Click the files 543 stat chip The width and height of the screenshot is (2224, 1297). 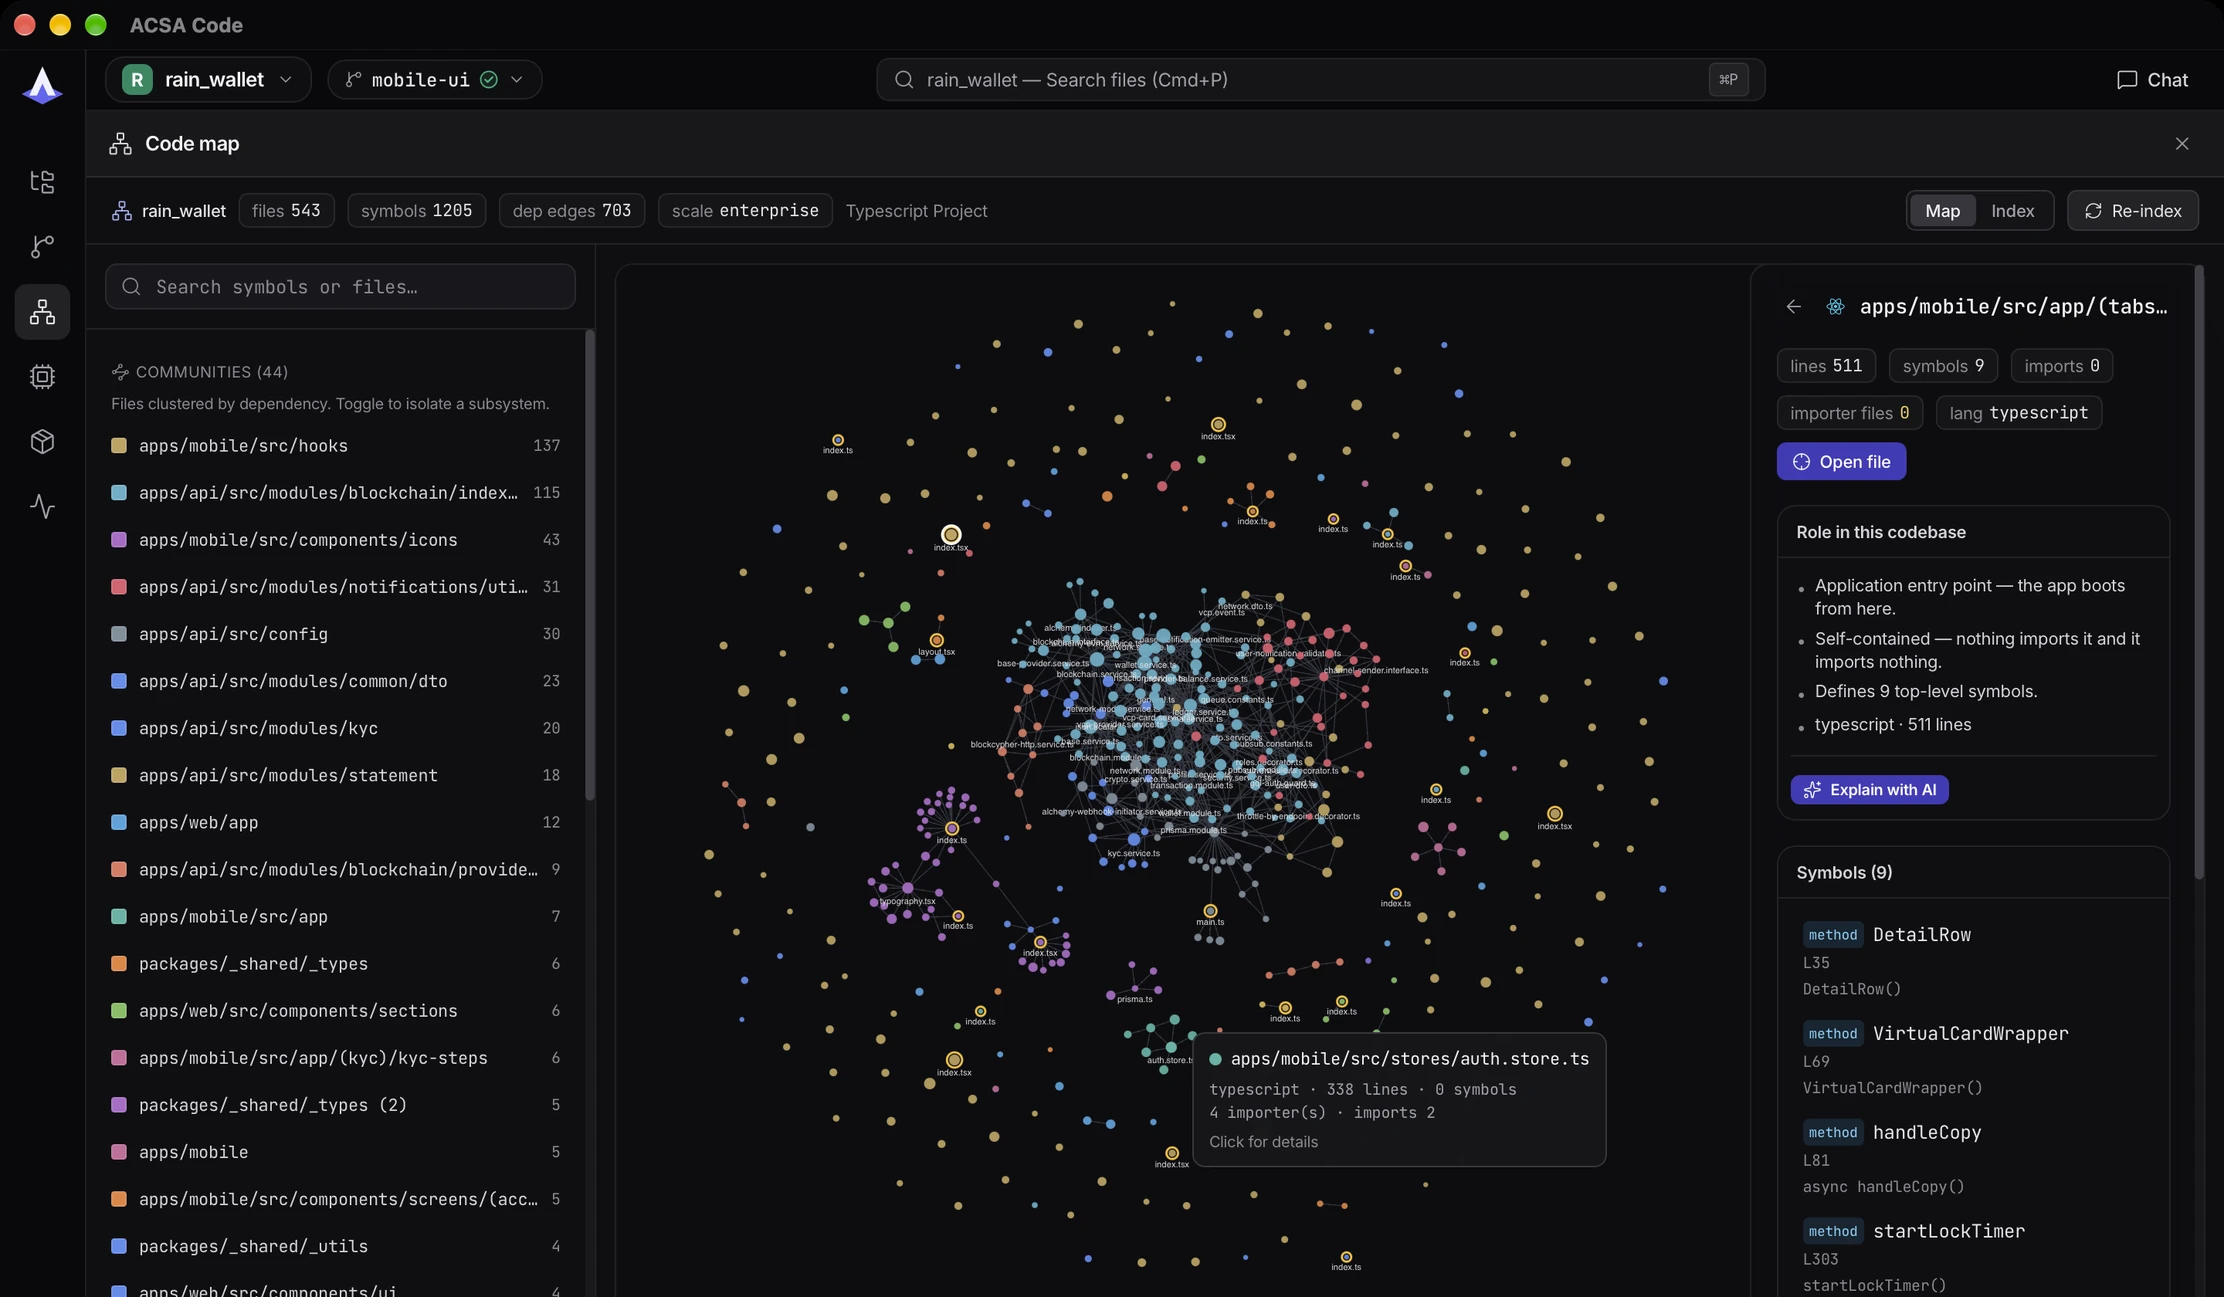(x=286, y=211)
